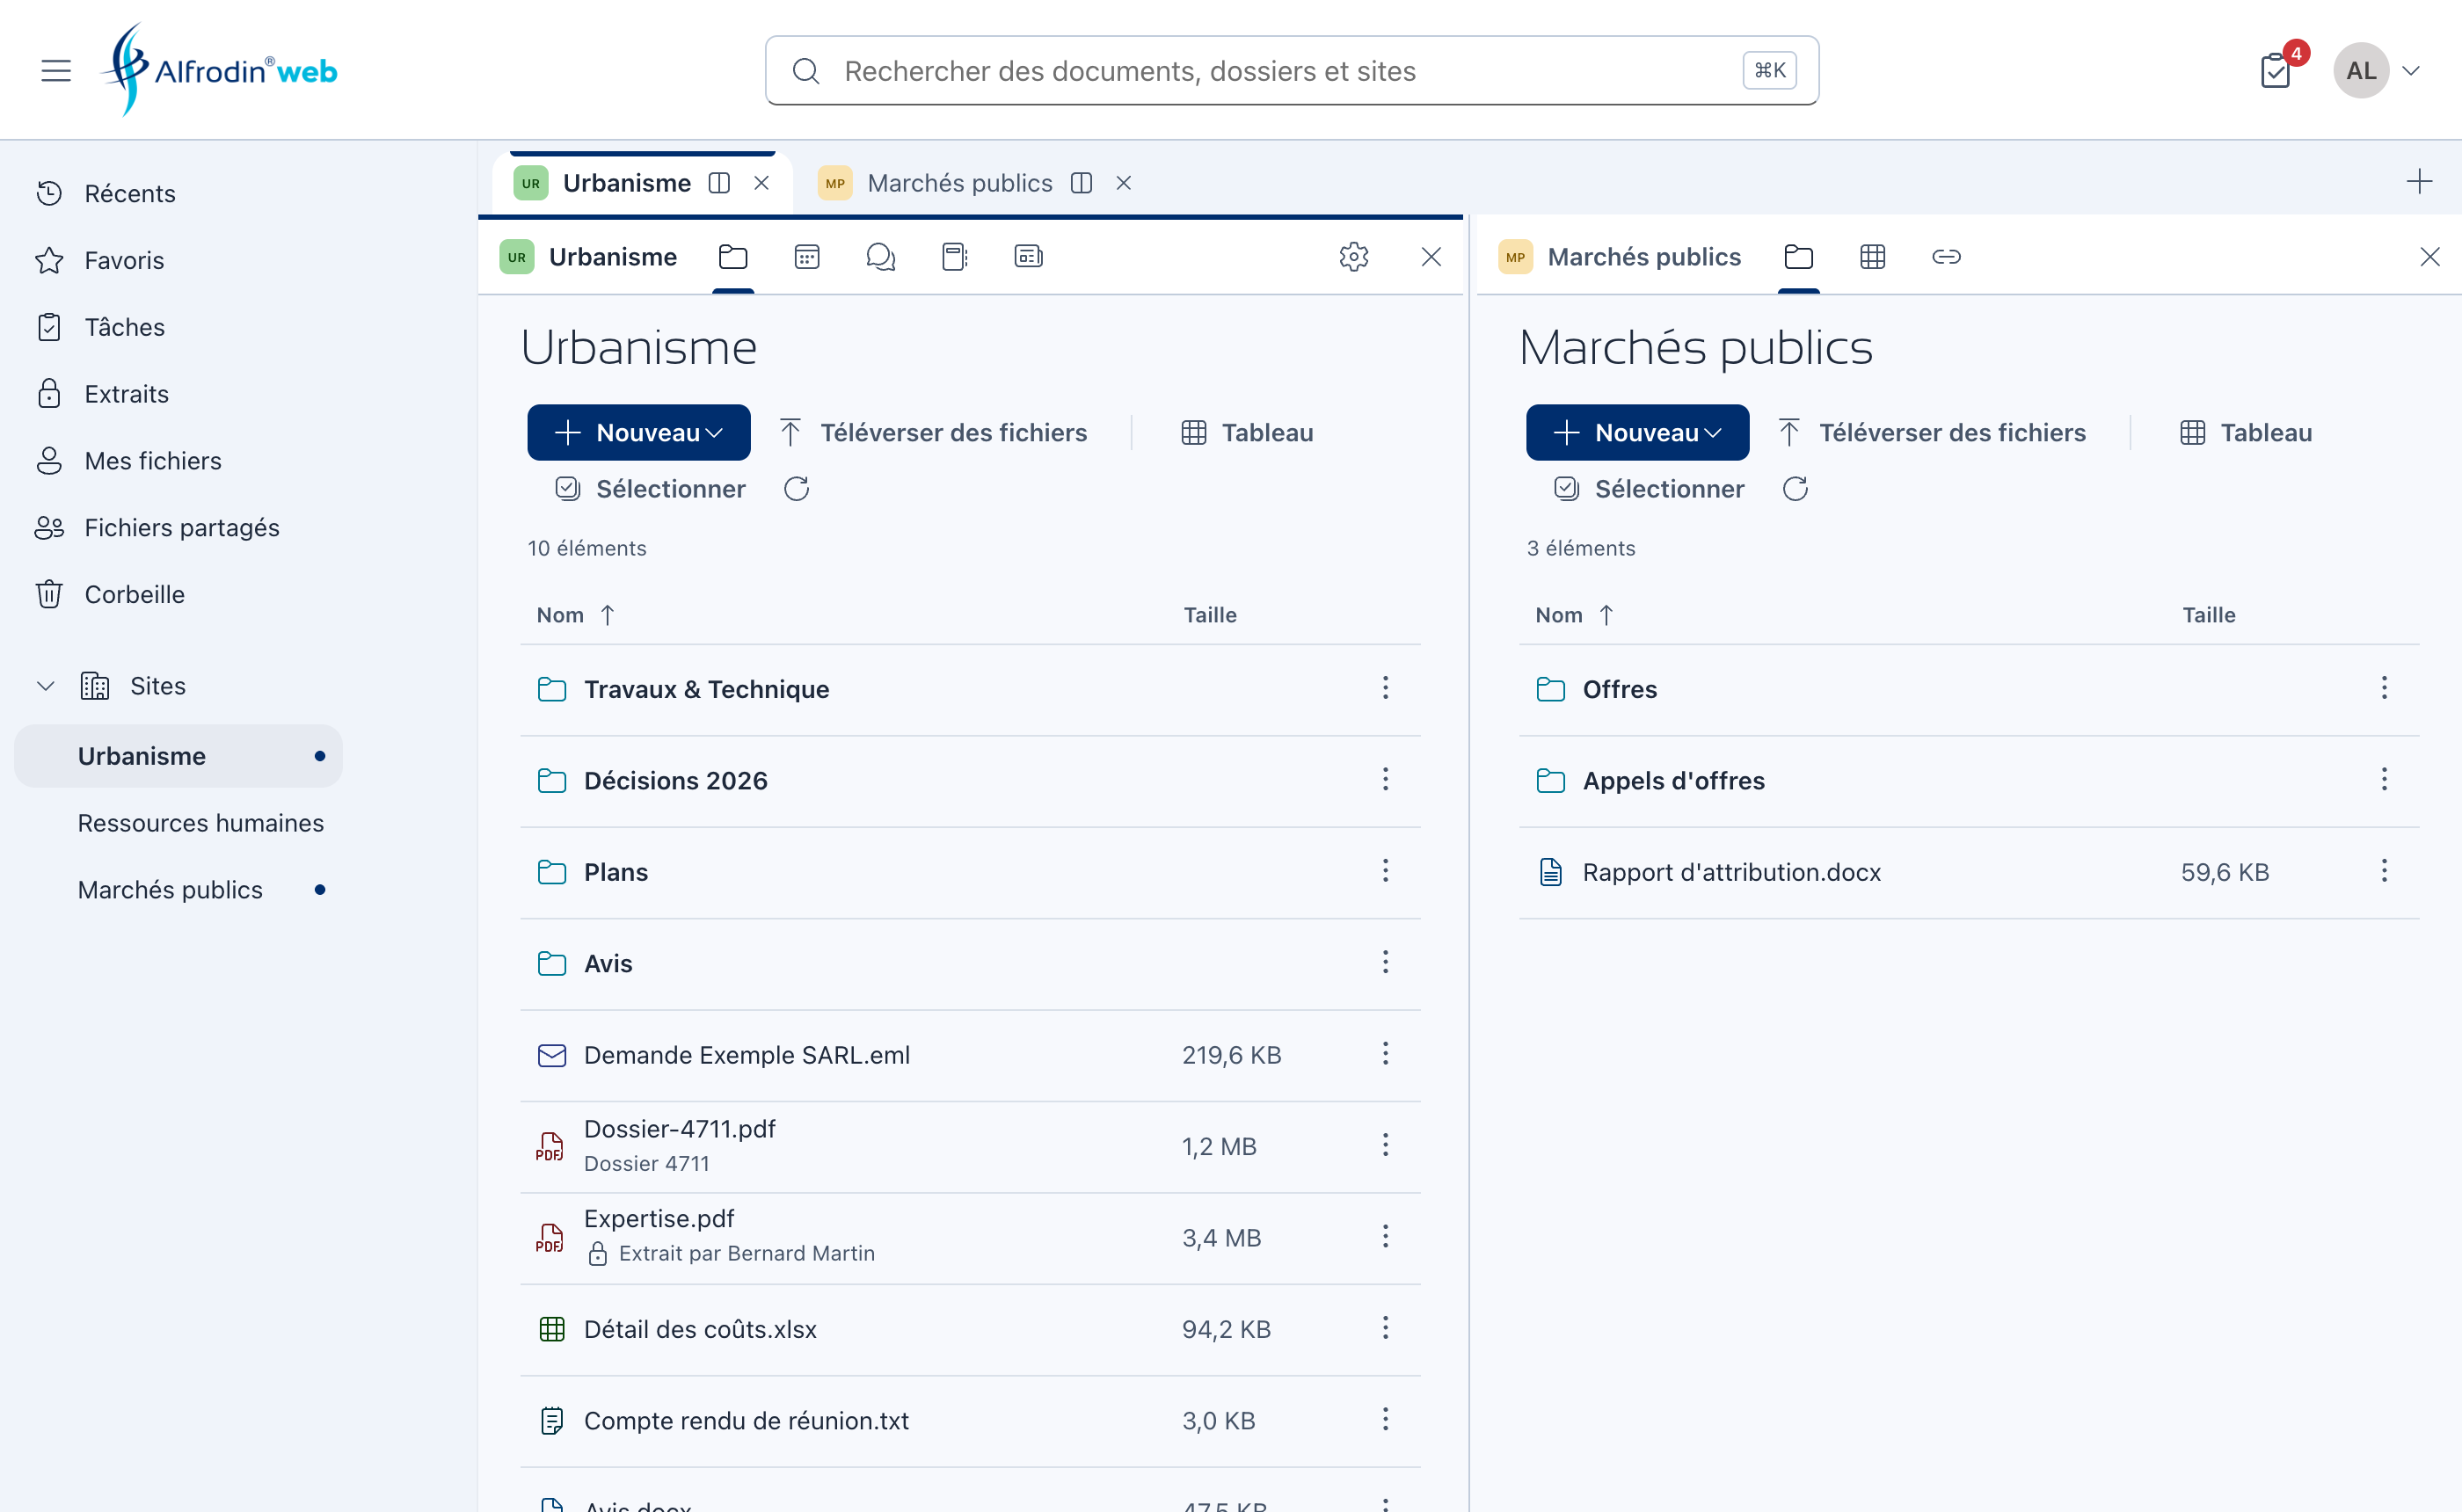
Task: Open the hamburger navigation menu
Action: tap(56, 70)
